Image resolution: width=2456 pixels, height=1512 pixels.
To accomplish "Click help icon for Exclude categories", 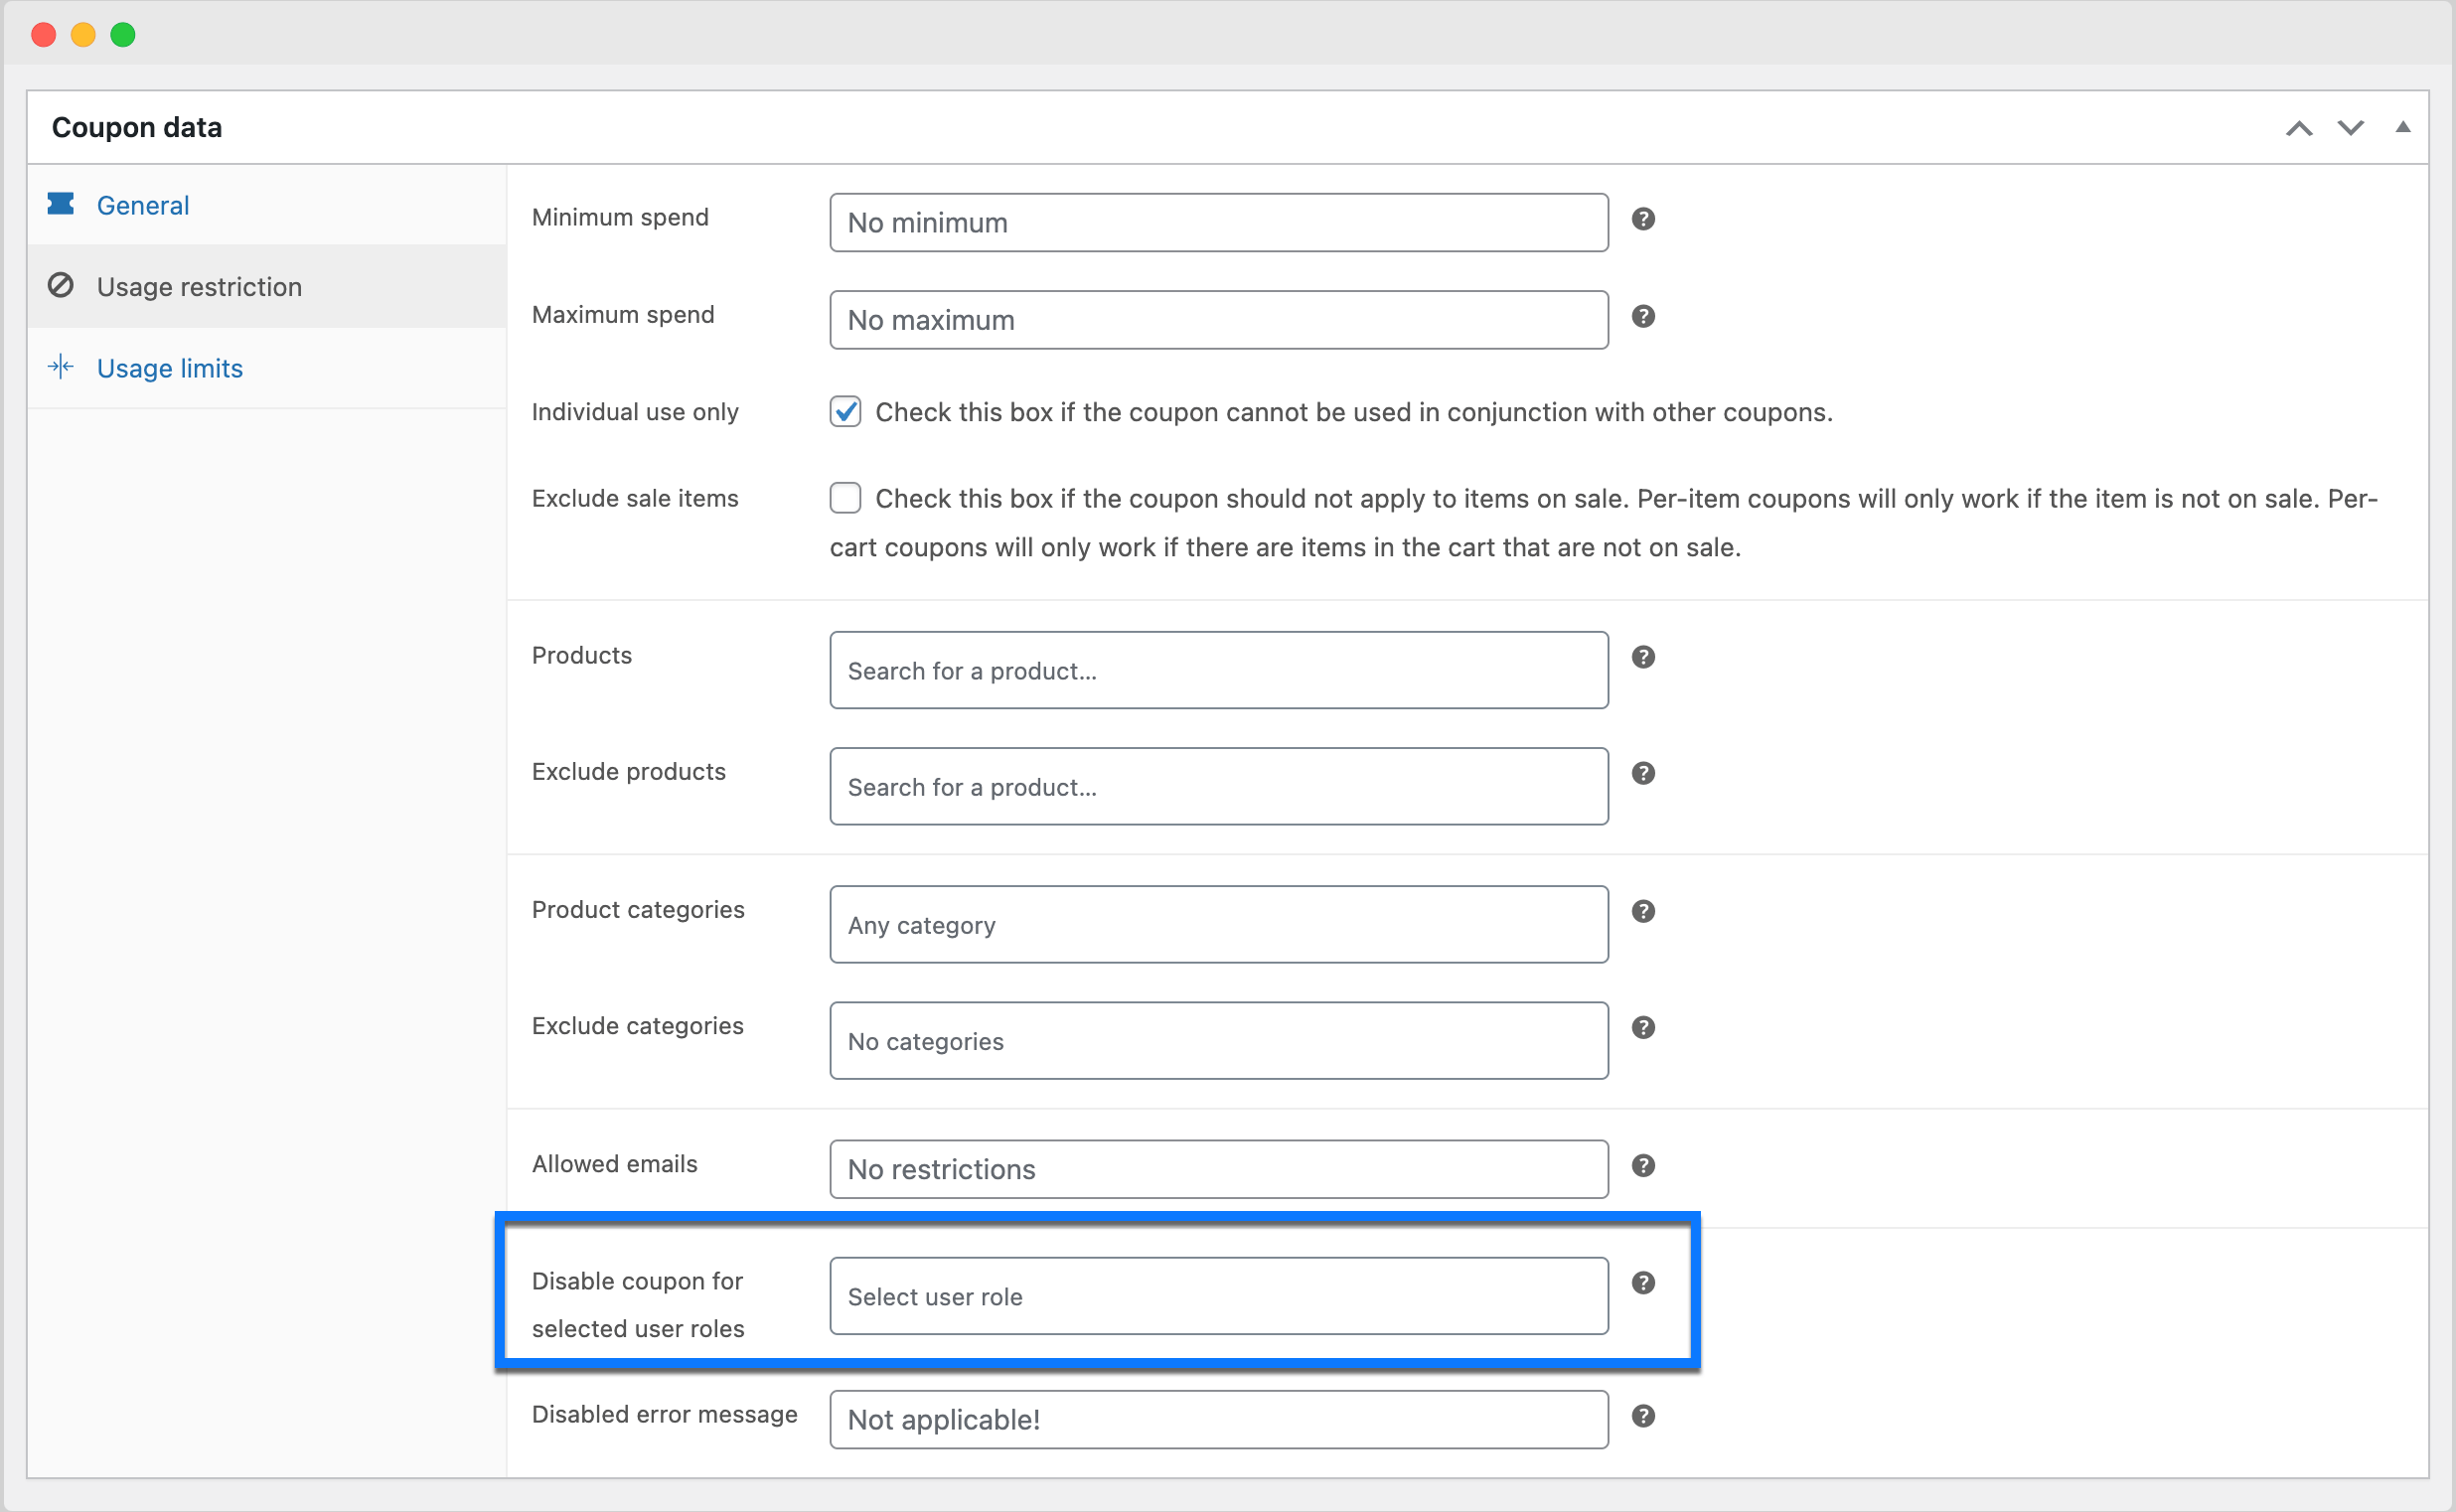I will (1643, 1027).
